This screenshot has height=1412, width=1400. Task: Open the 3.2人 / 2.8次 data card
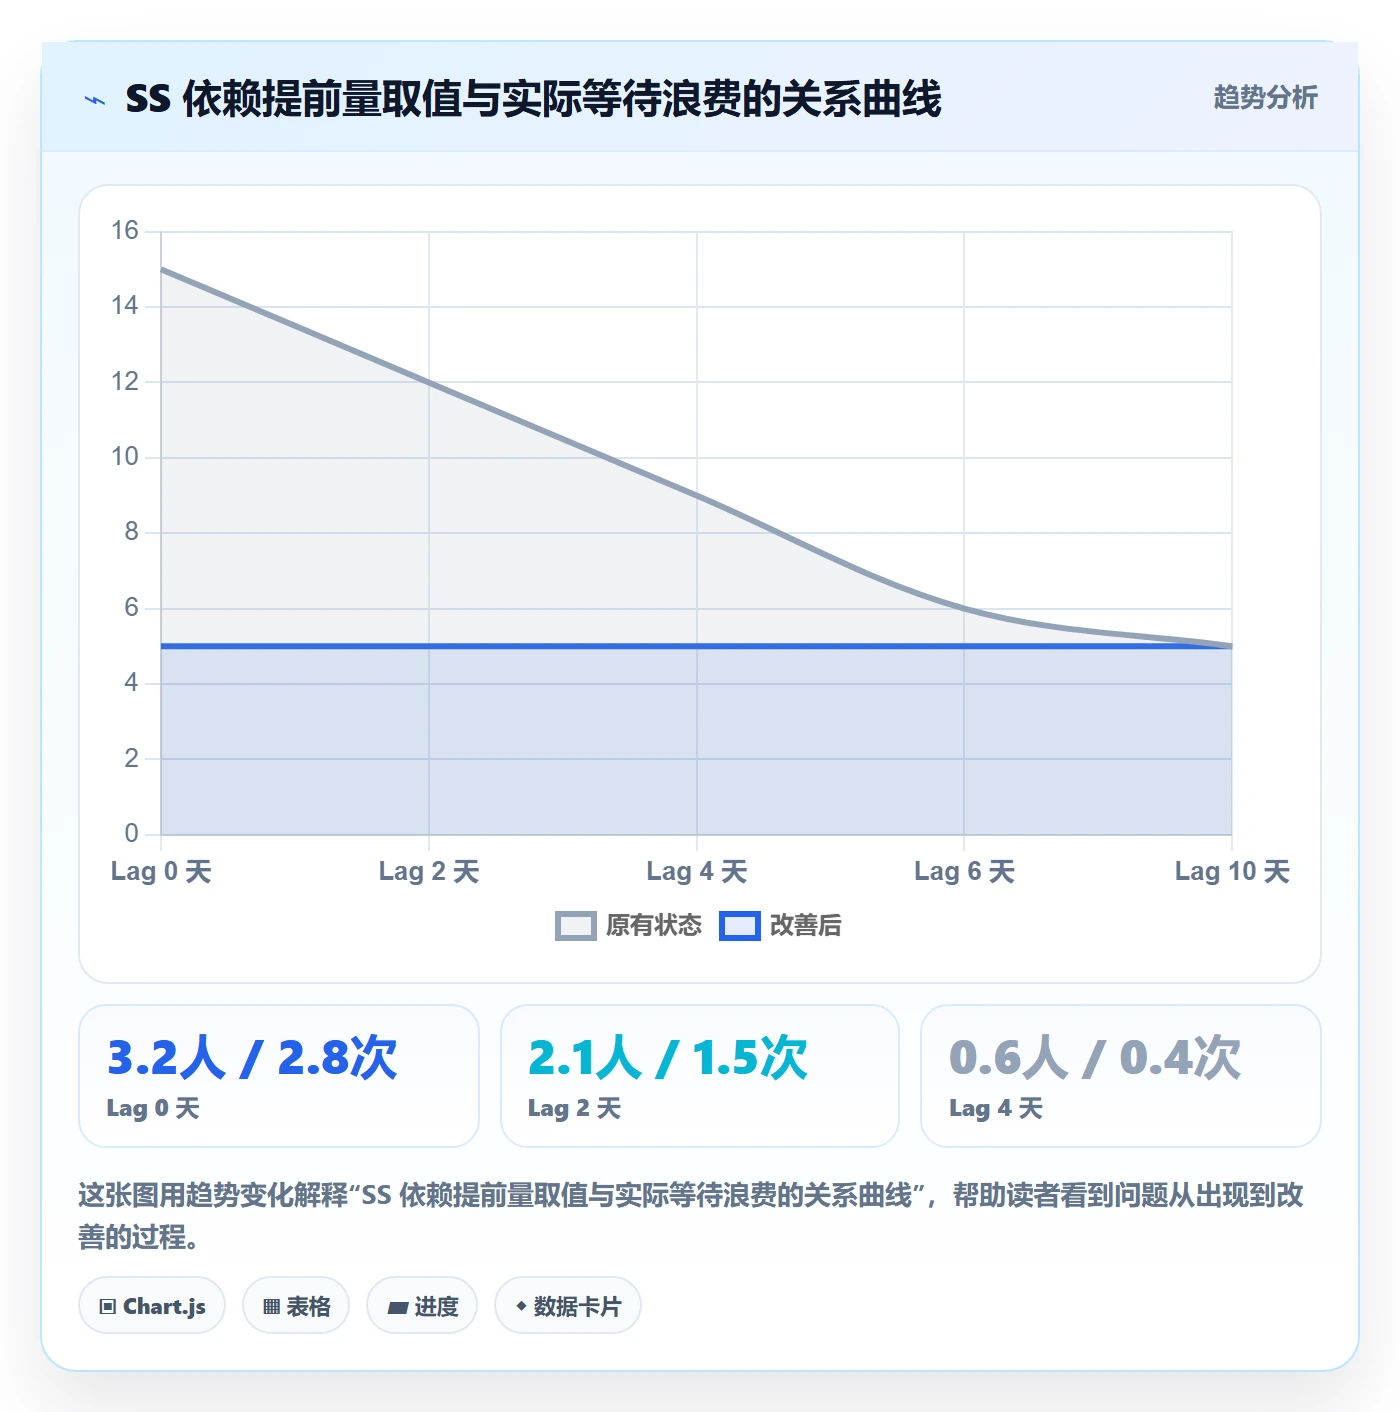coord(279,1076)
